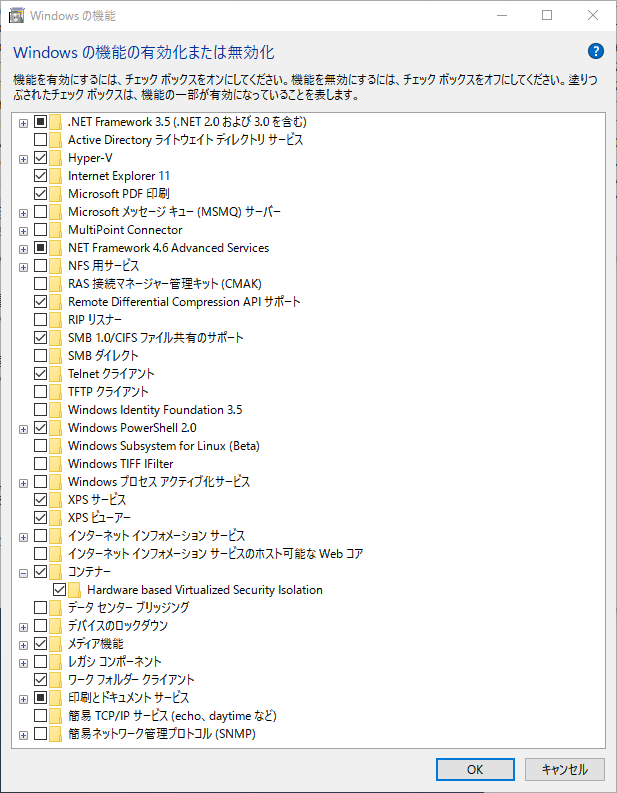The image size is (617, 793).
Task: Click the folder icon beside Microsoft PDF 印刷
Action: 56,194
